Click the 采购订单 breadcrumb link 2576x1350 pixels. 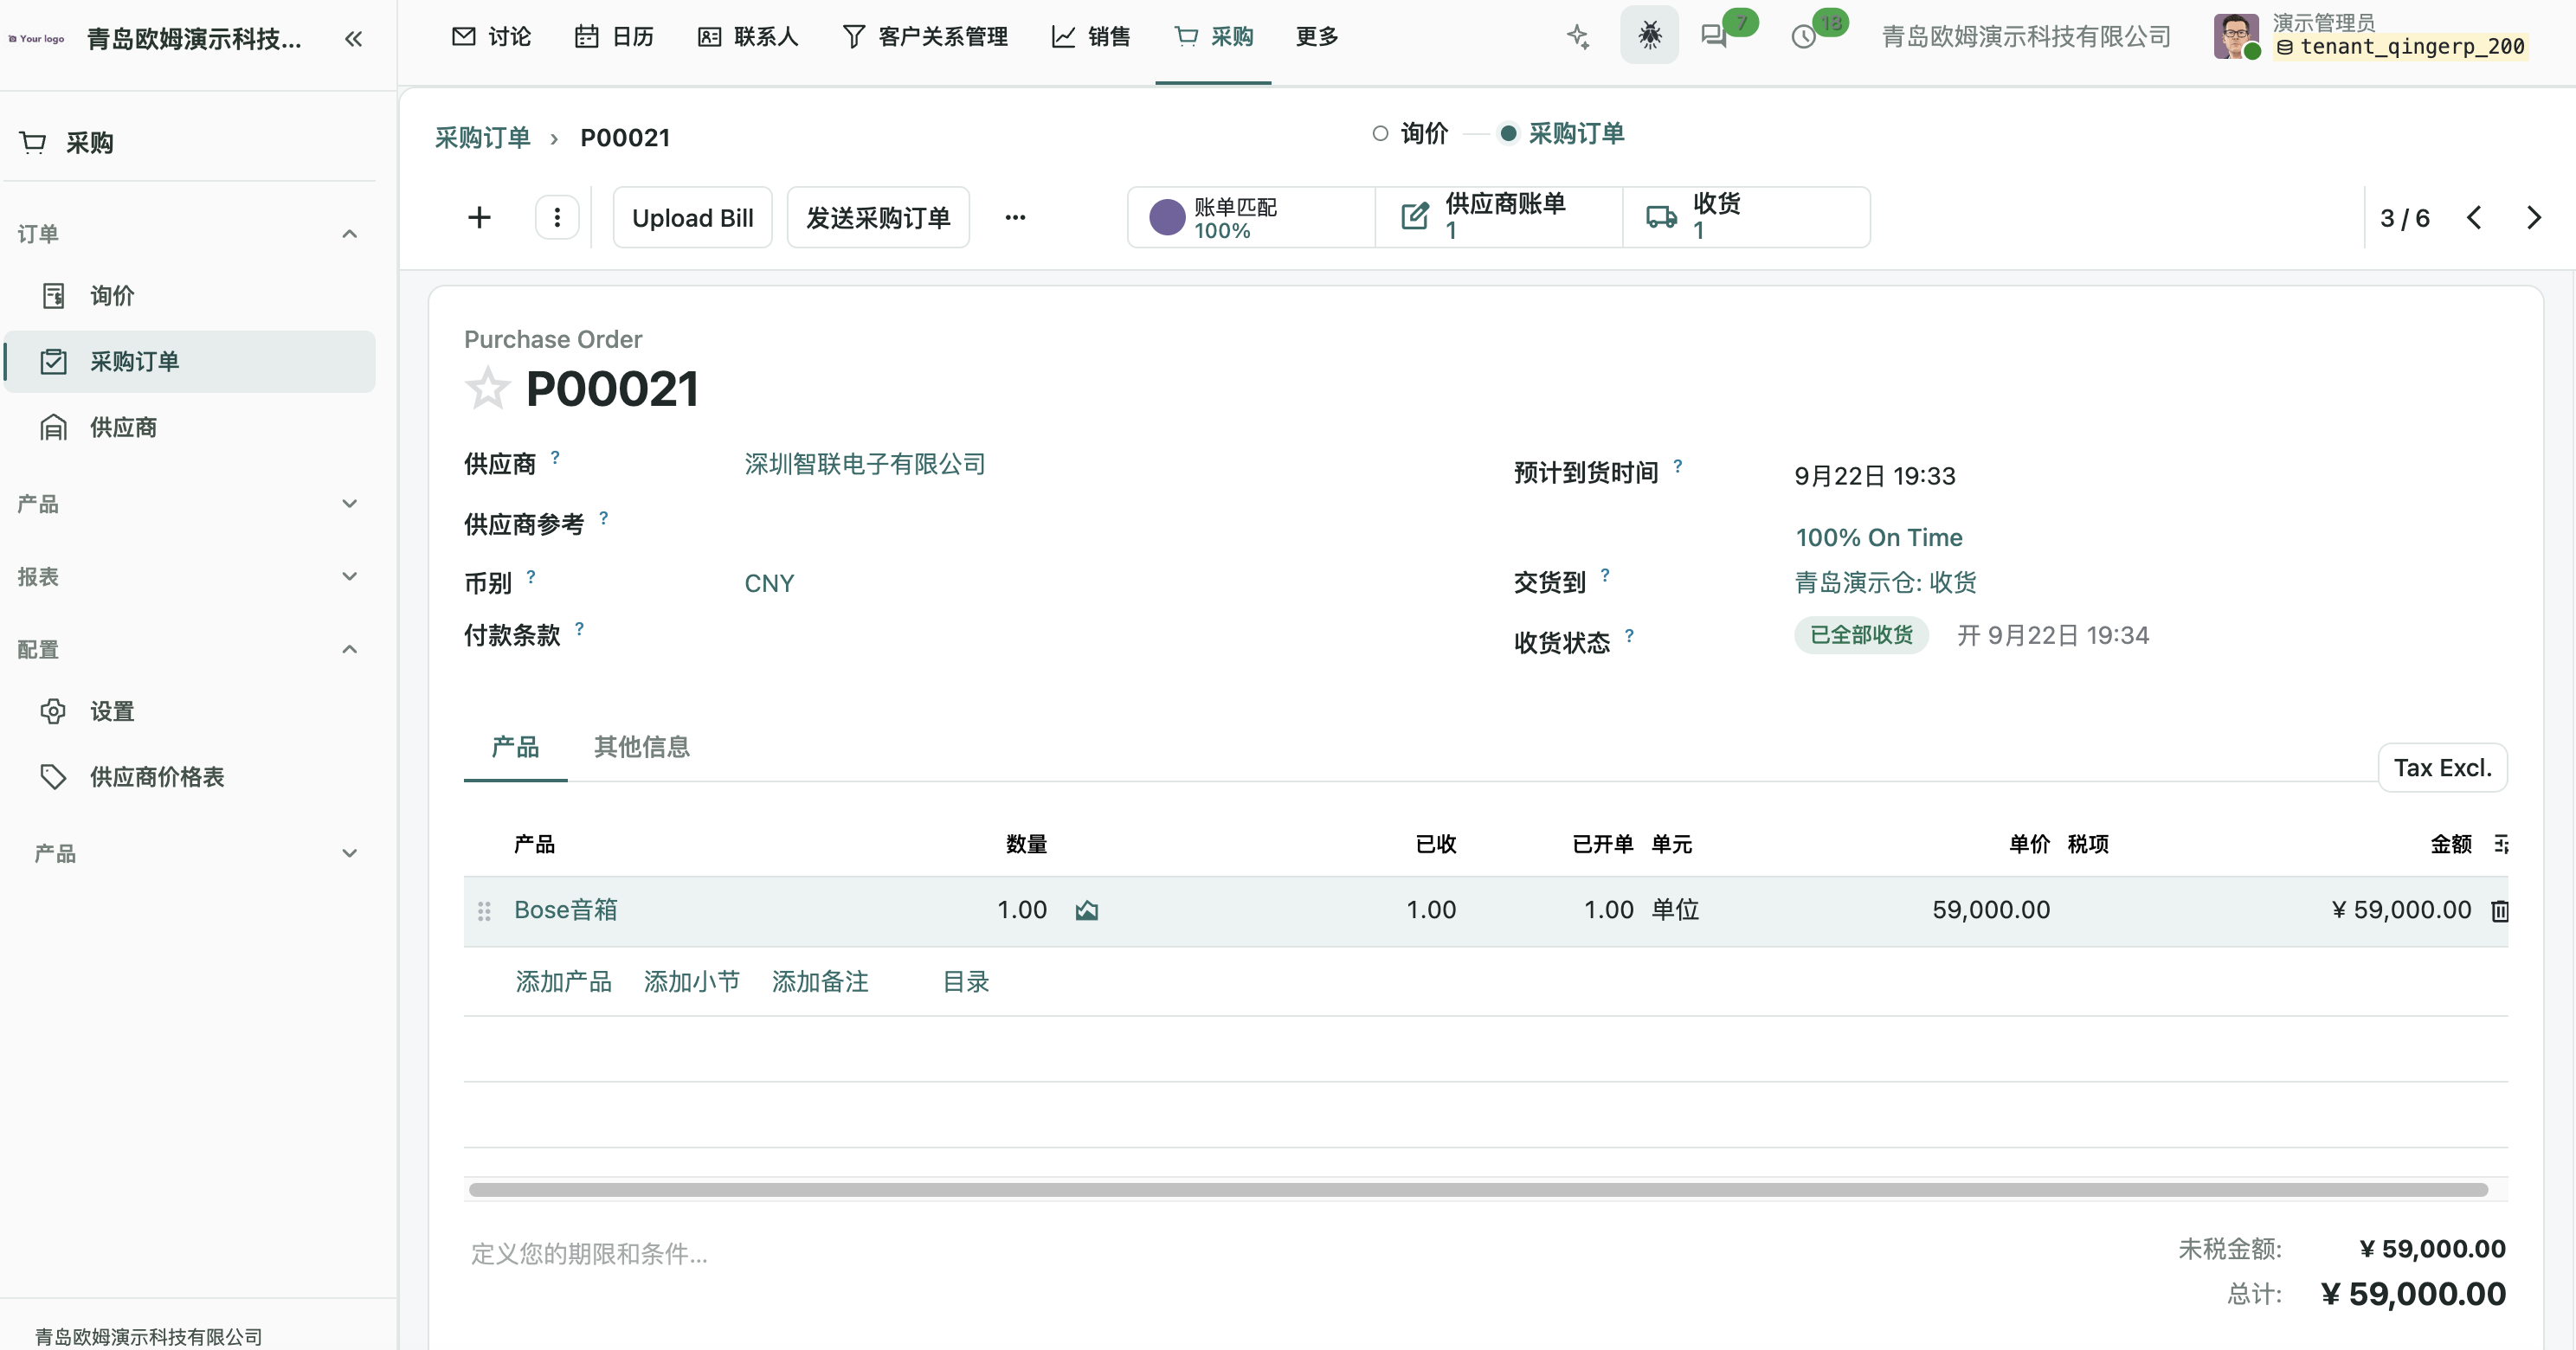(x=482, y=138)
